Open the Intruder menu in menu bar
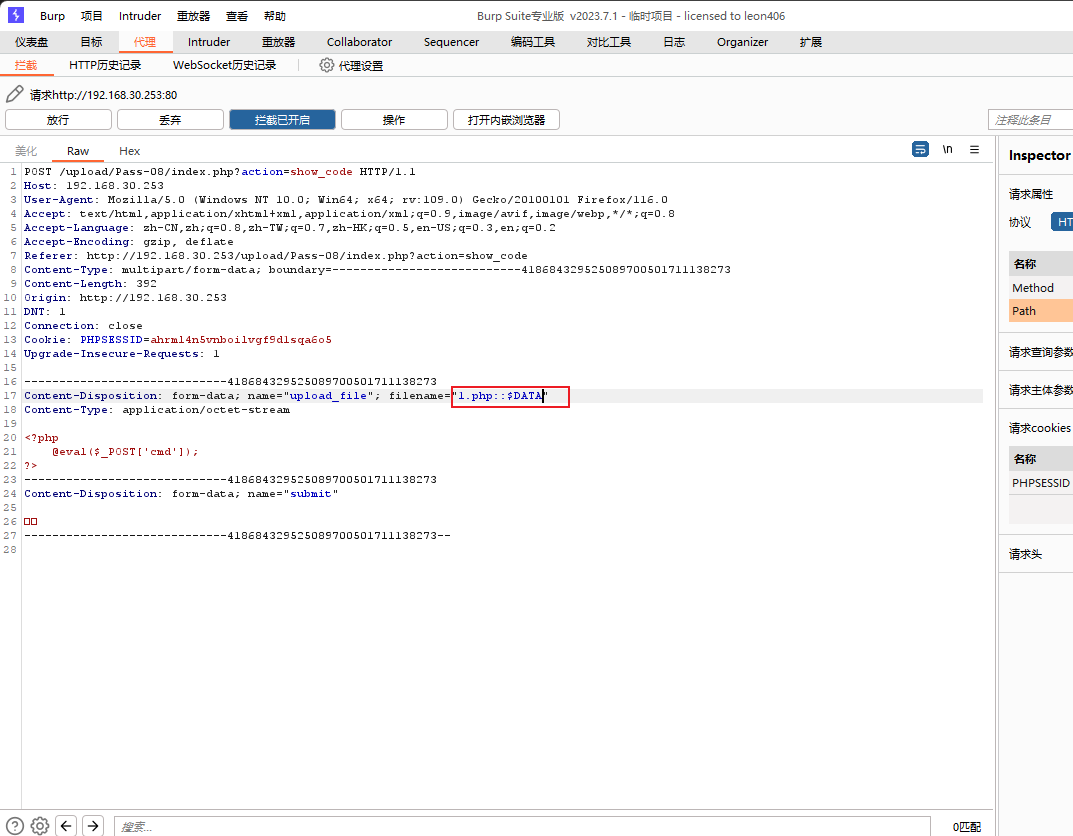The width and height of the screenshot is (1073, 836). (140, 16)
